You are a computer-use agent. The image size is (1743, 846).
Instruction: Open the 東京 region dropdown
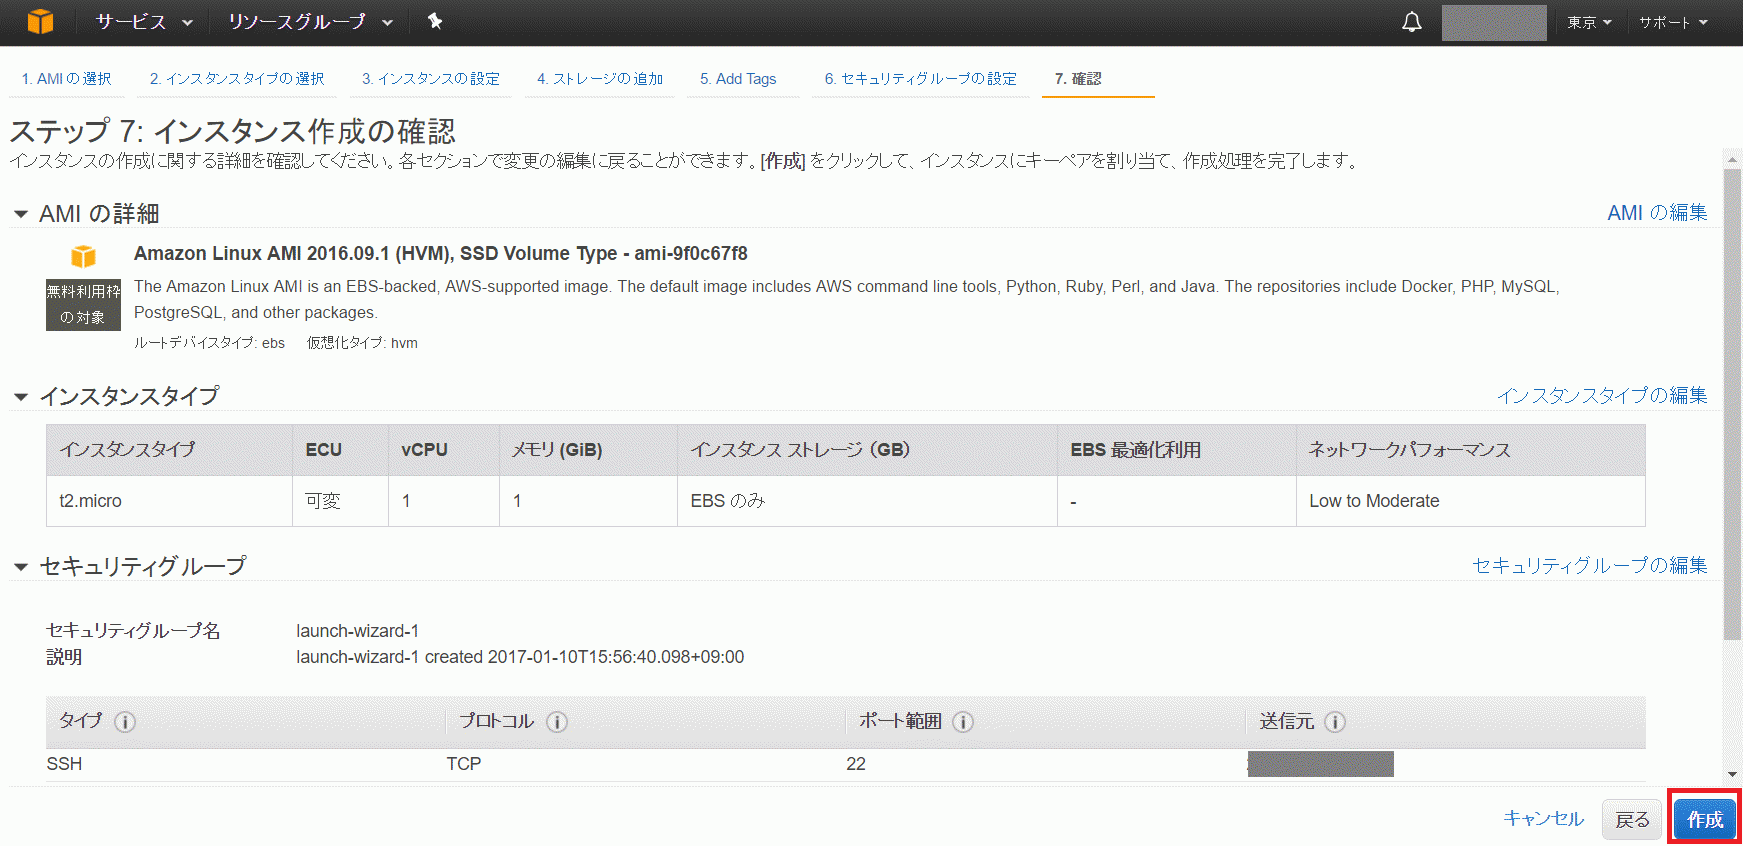1589,22
